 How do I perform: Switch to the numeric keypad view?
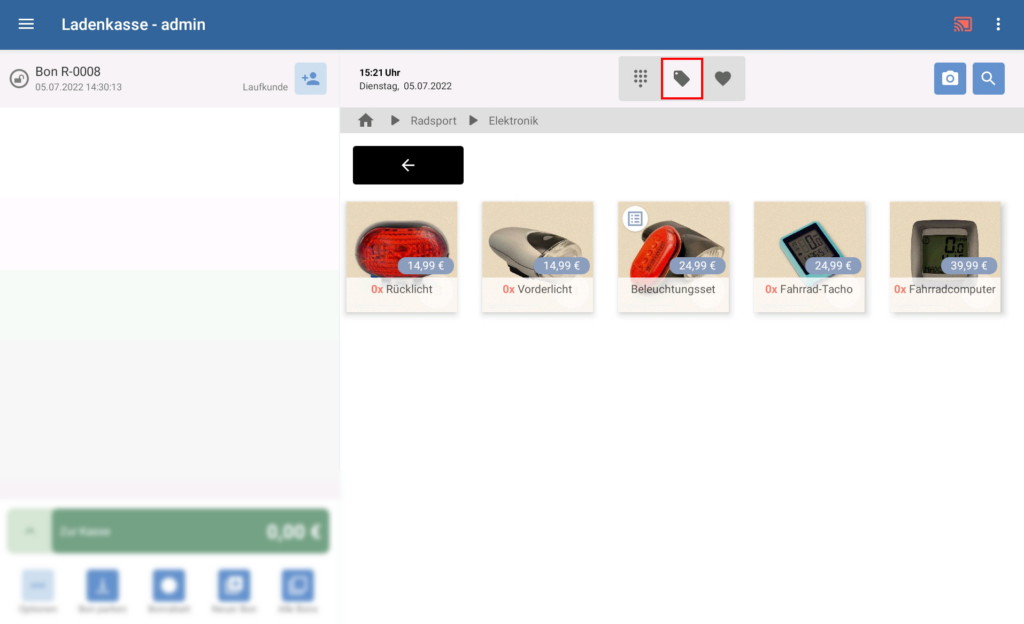(640, 78)
